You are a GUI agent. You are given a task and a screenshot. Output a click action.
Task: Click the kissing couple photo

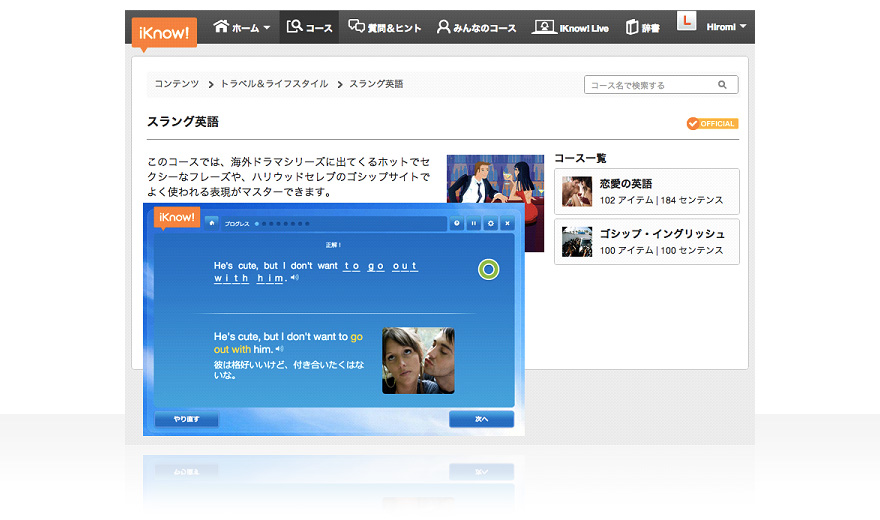pos(418,361)
